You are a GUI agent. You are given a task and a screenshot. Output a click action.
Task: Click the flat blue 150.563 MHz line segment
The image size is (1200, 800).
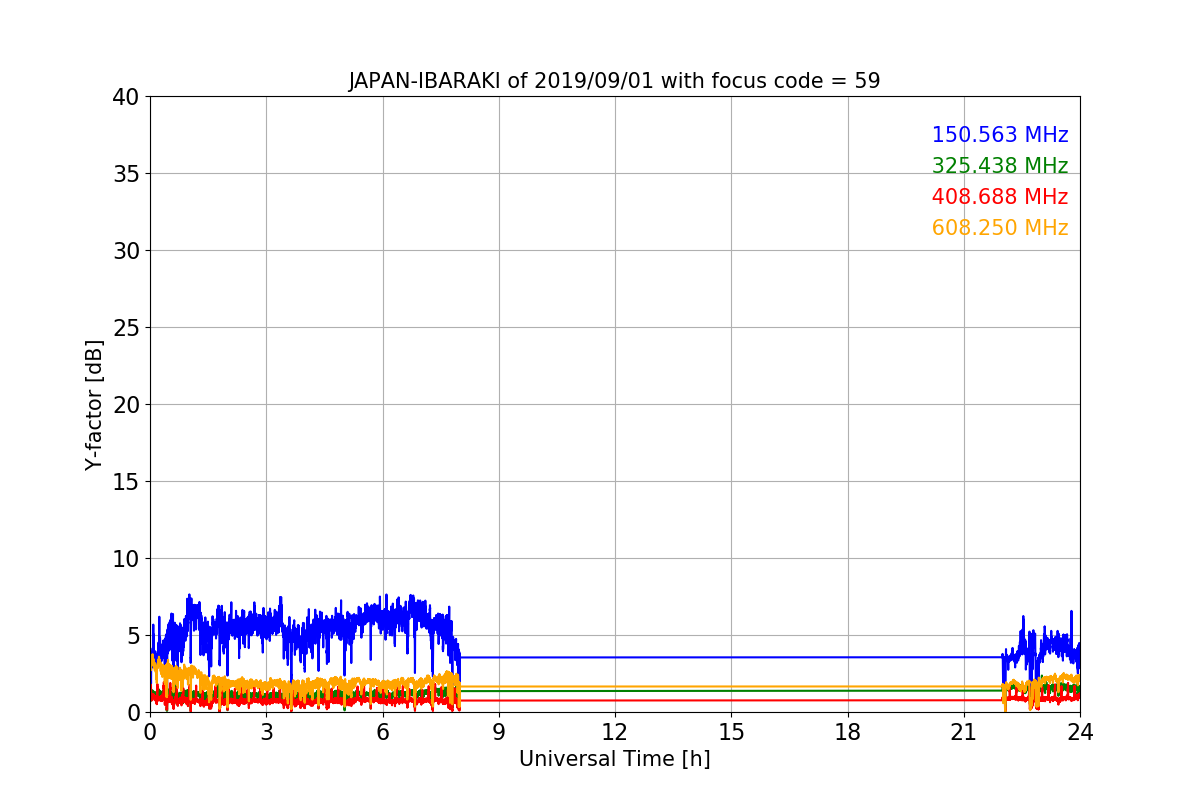click(731, 657)
